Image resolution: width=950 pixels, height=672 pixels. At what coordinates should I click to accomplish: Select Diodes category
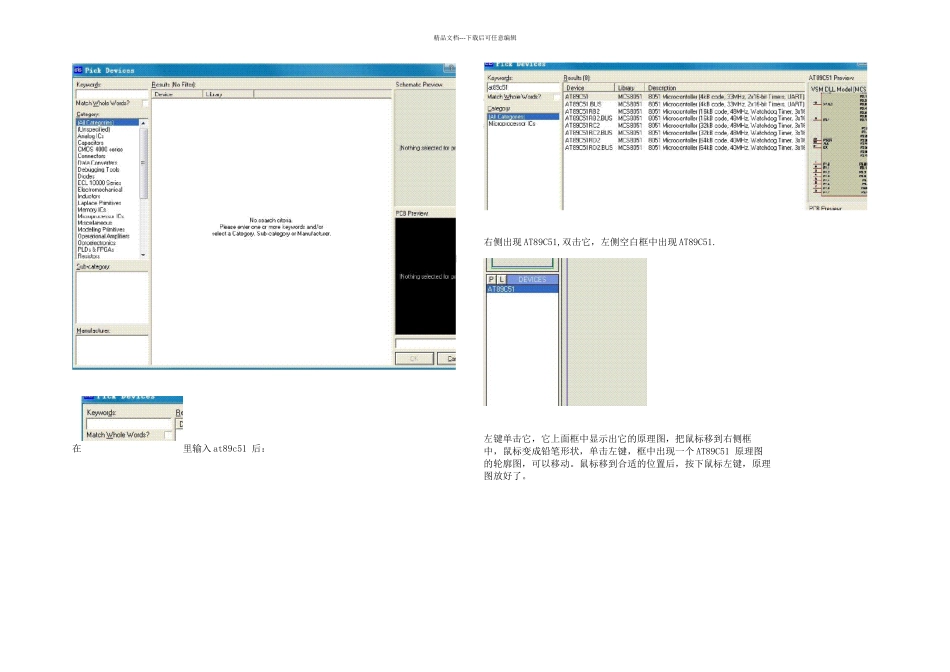point(107,176)
